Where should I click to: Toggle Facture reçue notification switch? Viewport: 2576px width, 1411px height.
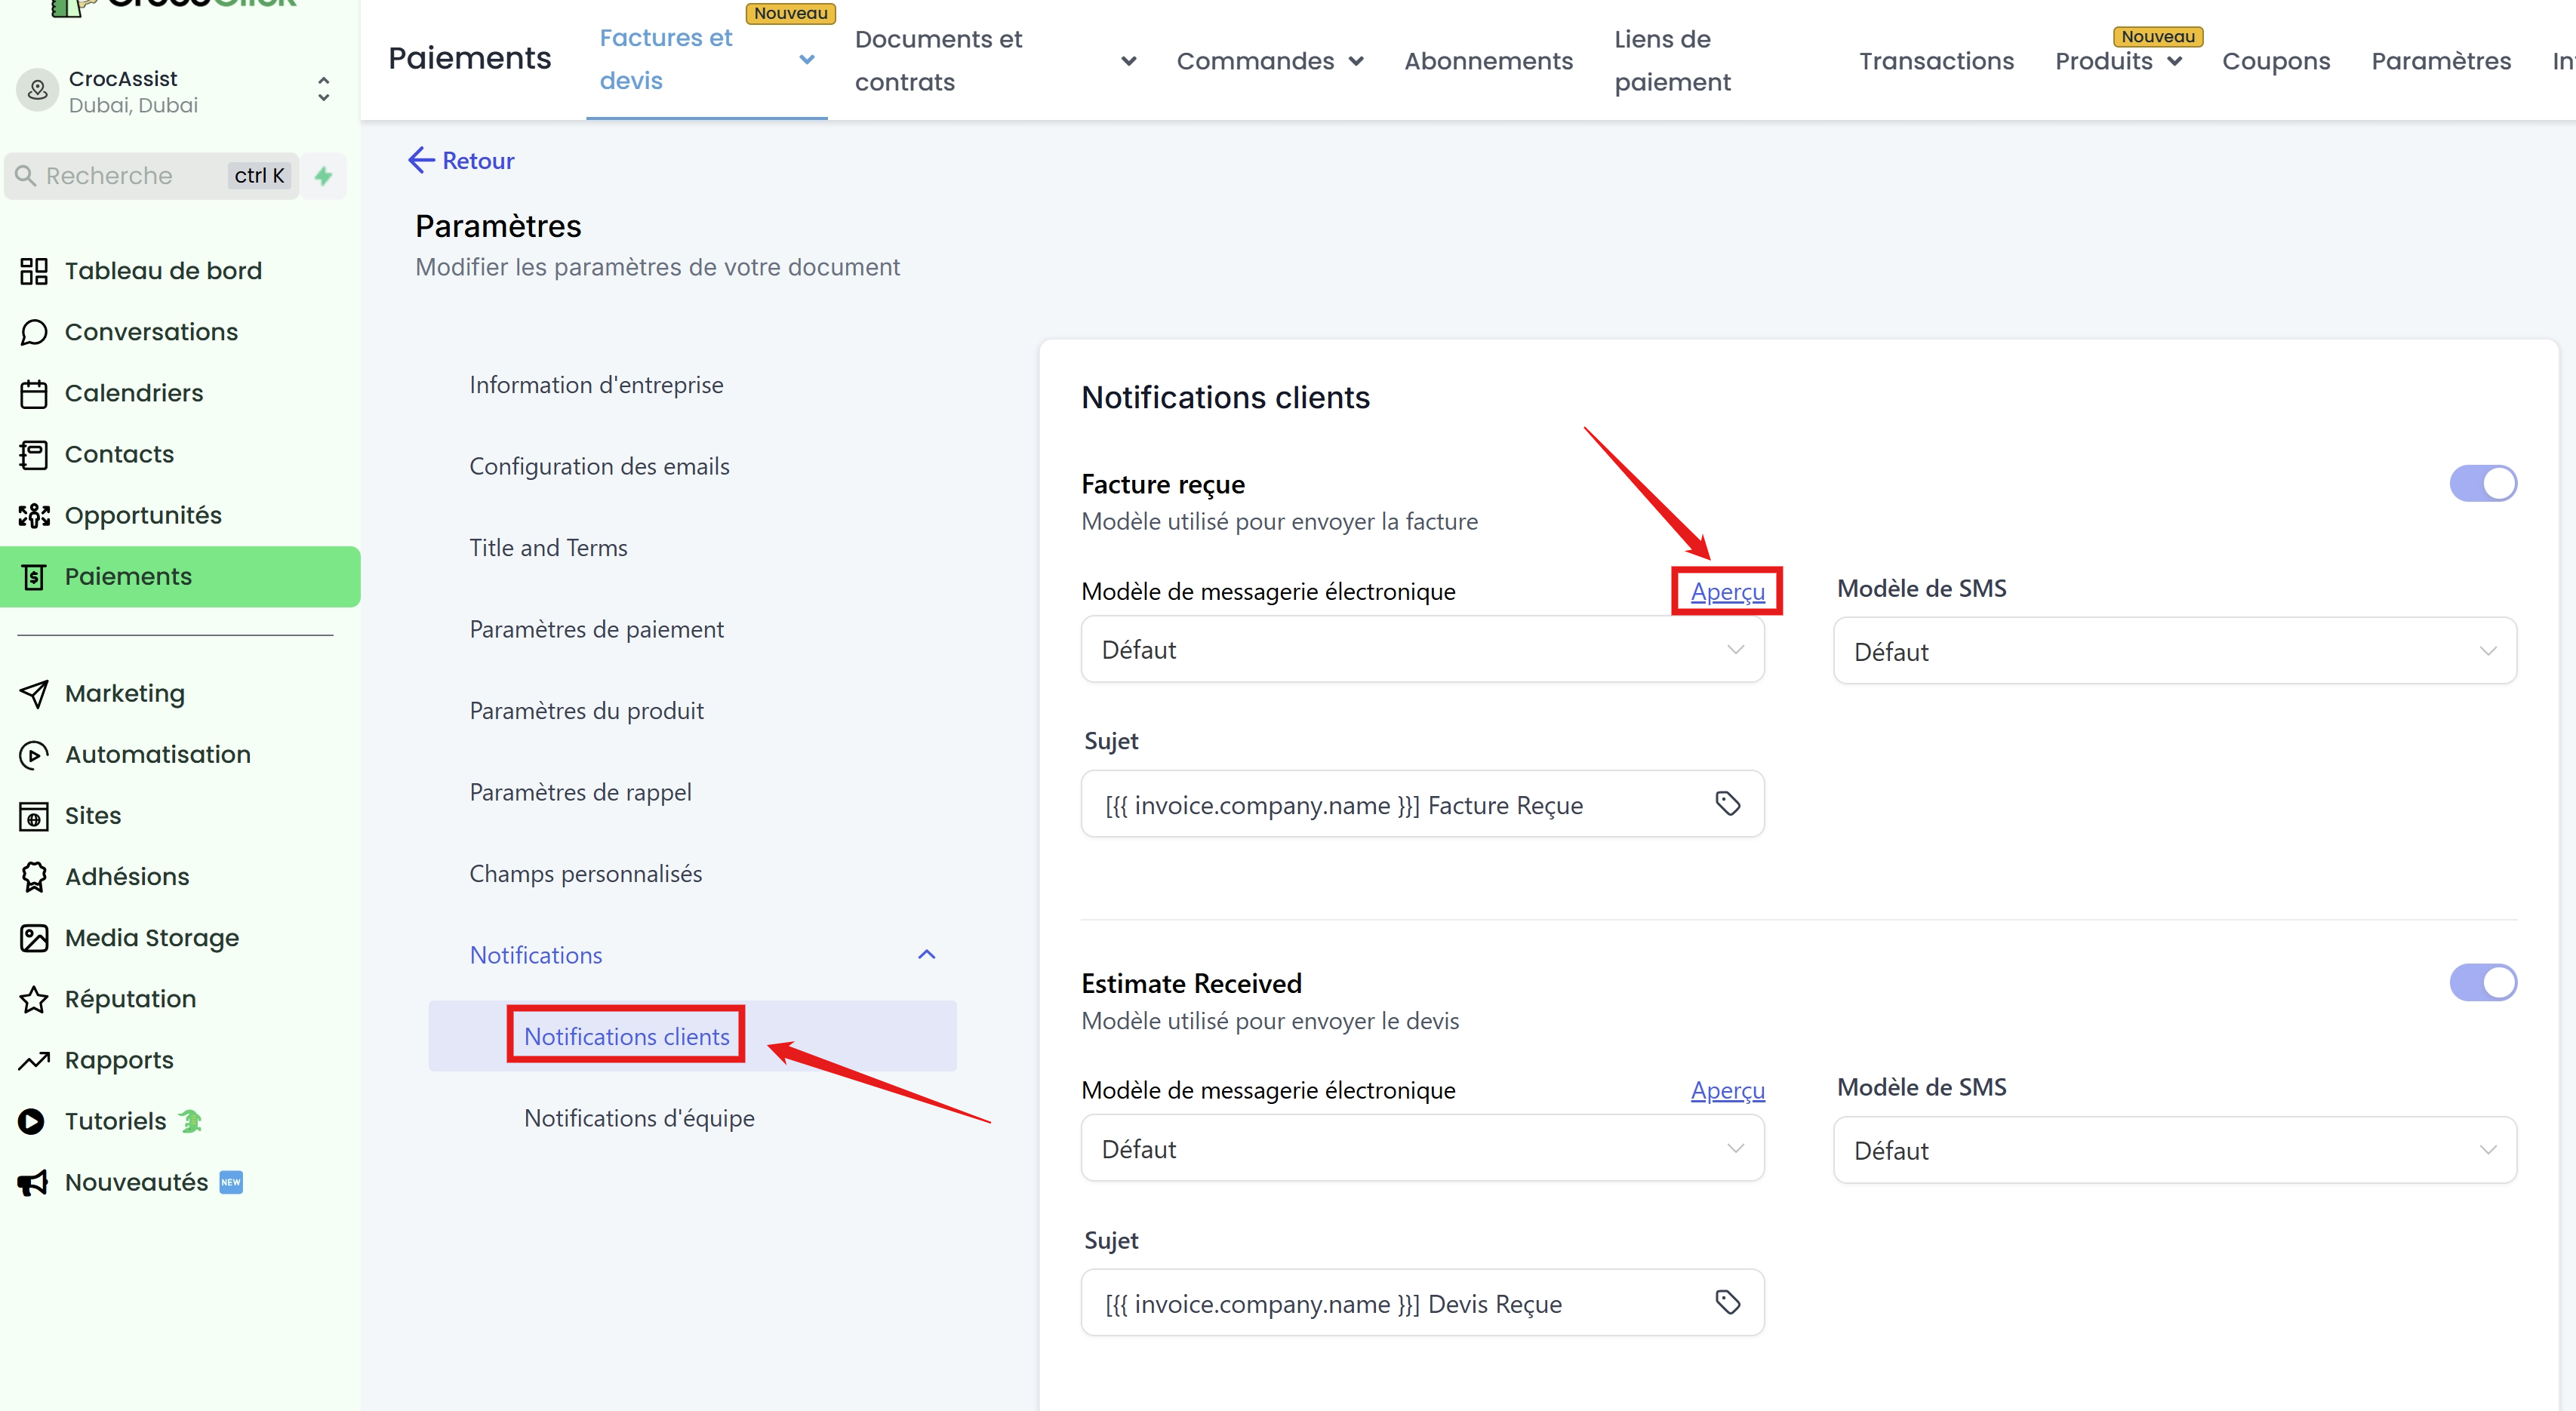click(x=2482, y=484)
